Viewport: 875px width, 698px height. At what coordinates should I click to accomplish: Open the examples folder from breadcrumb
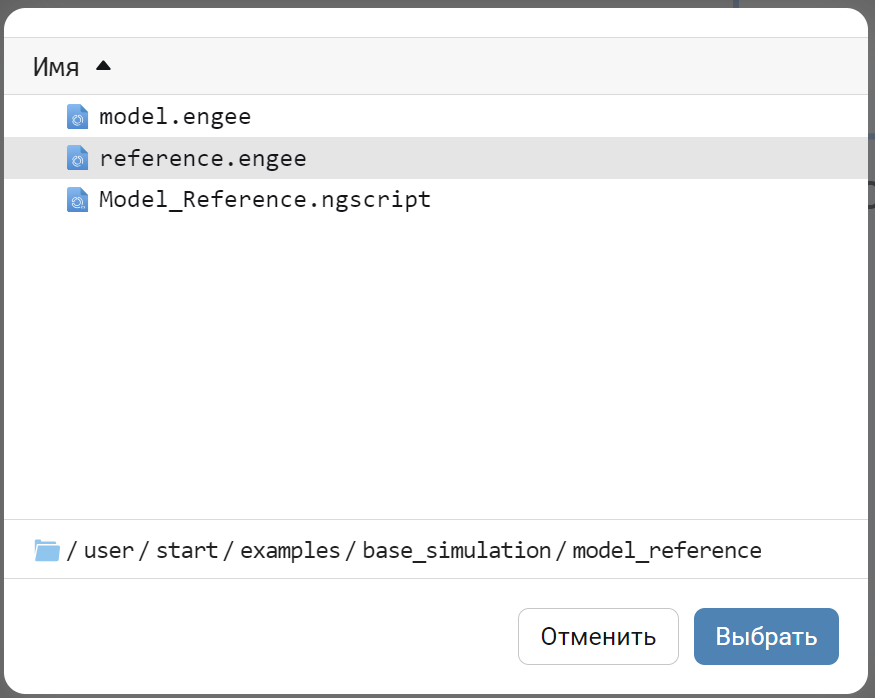pos(290,550)
